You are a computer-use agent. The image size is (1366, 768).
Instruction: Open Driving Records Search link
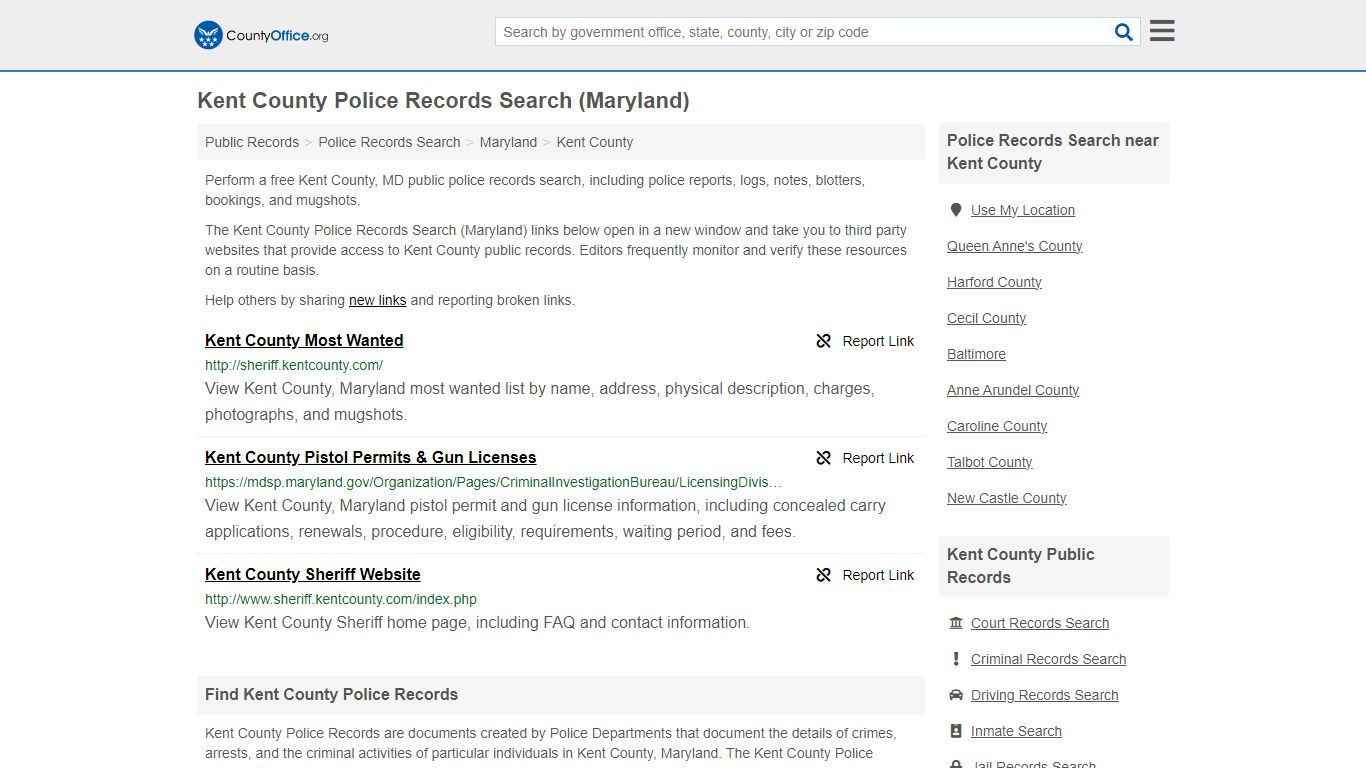pos(1045,695)
